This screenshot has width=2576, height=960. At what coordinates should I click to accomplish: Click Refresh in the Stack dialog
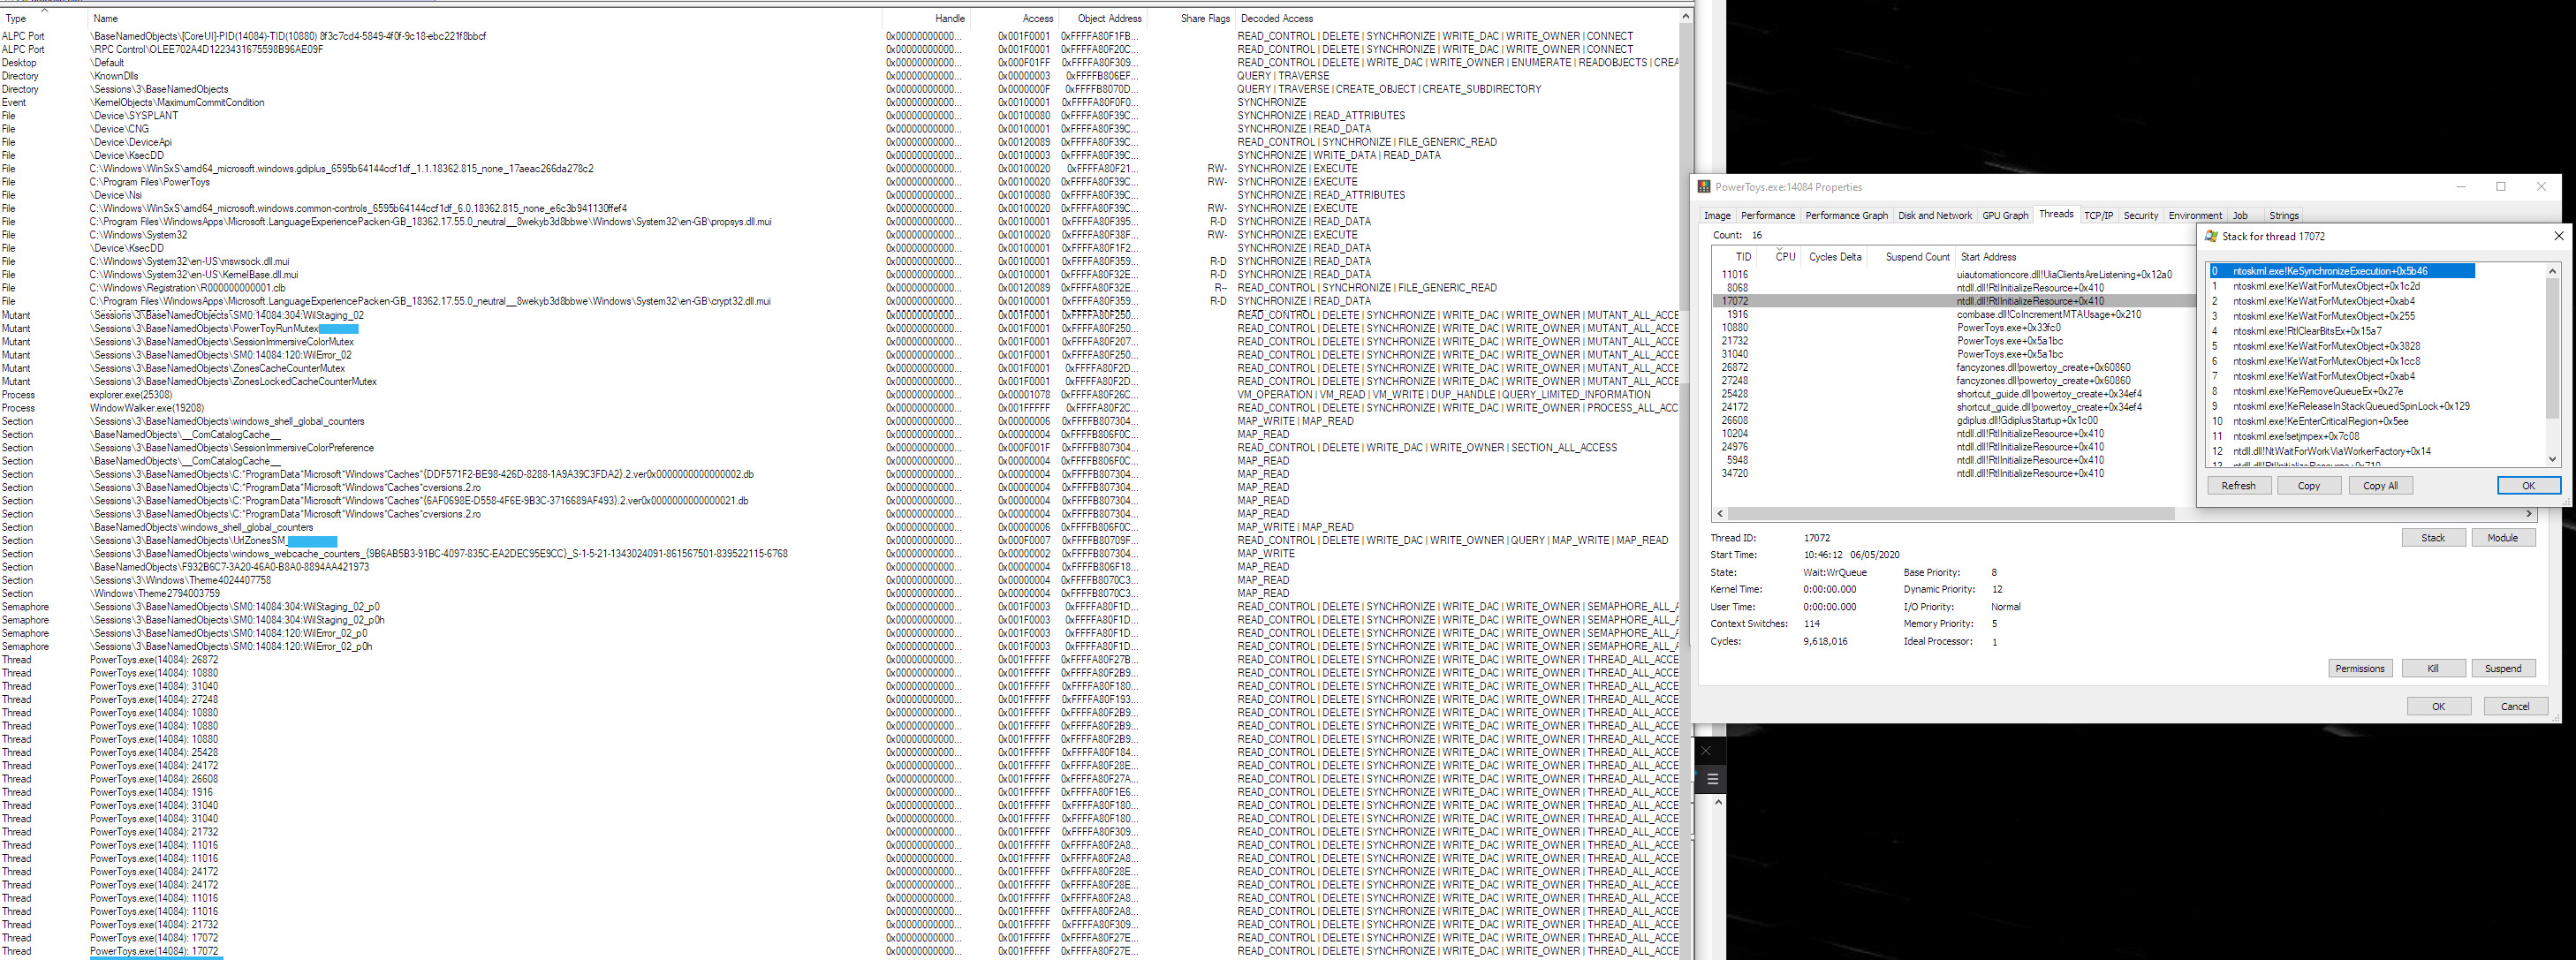point(2238,485)
